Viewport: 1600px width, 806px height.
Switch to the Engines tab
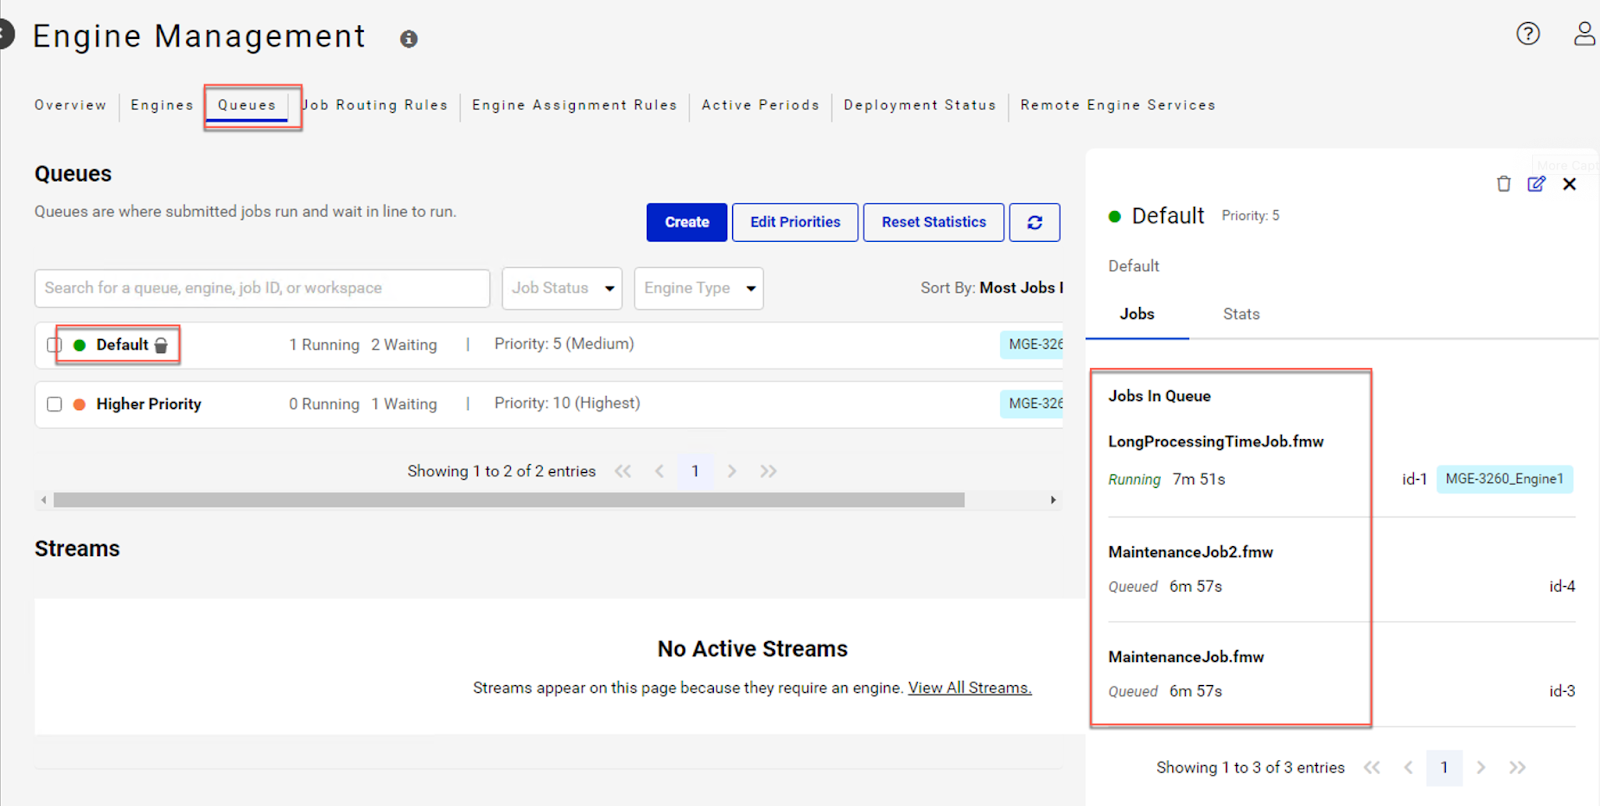(x=162, y=105)
